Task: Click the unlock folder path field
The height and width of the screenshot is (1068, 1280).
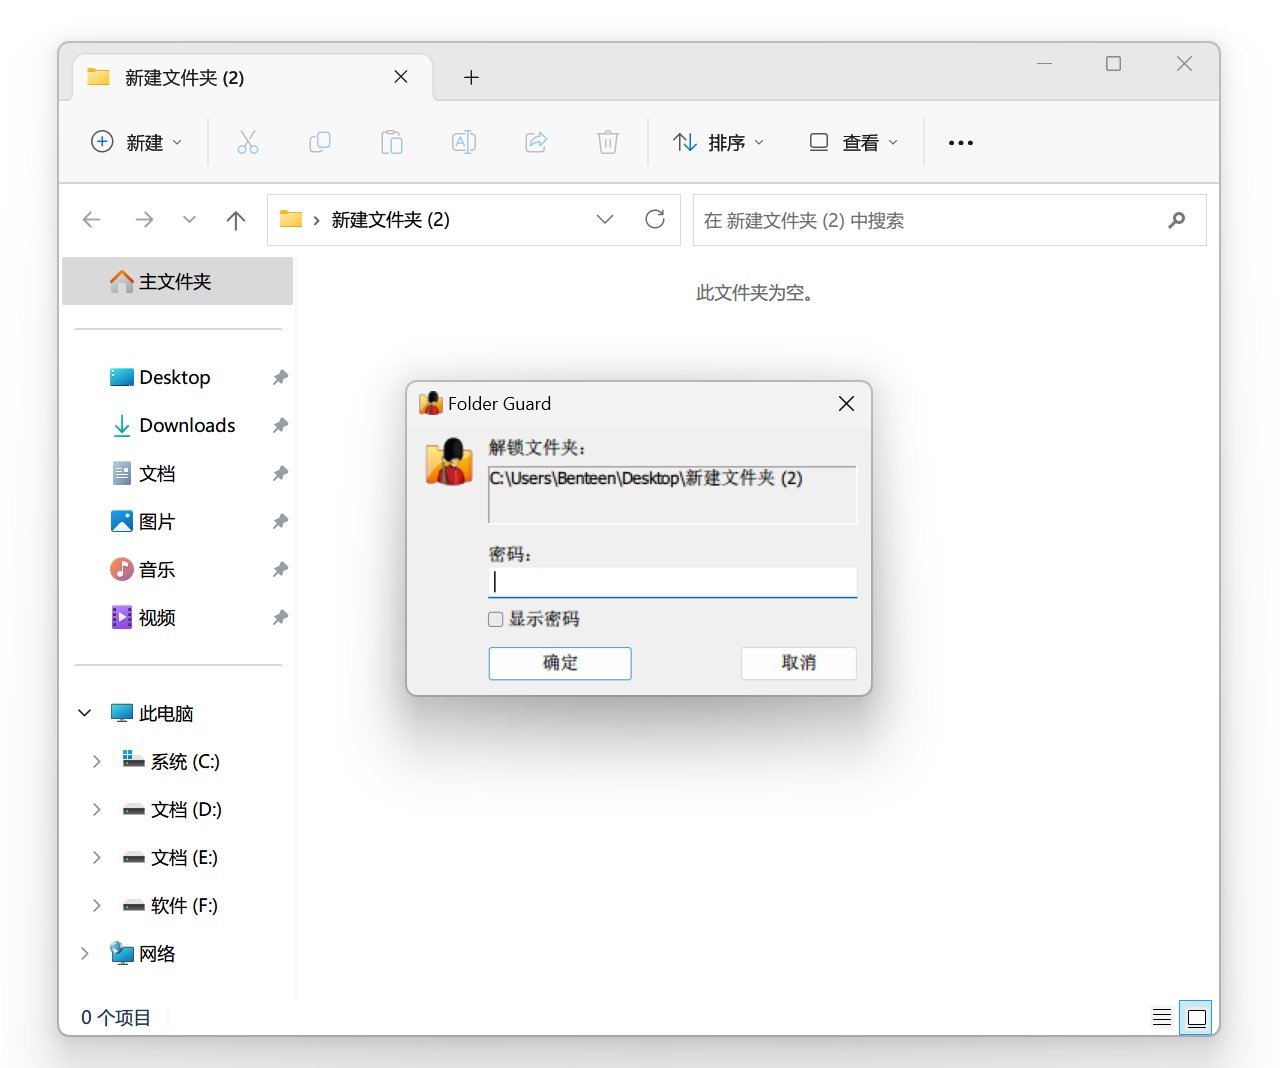Action: coord(672,494)
